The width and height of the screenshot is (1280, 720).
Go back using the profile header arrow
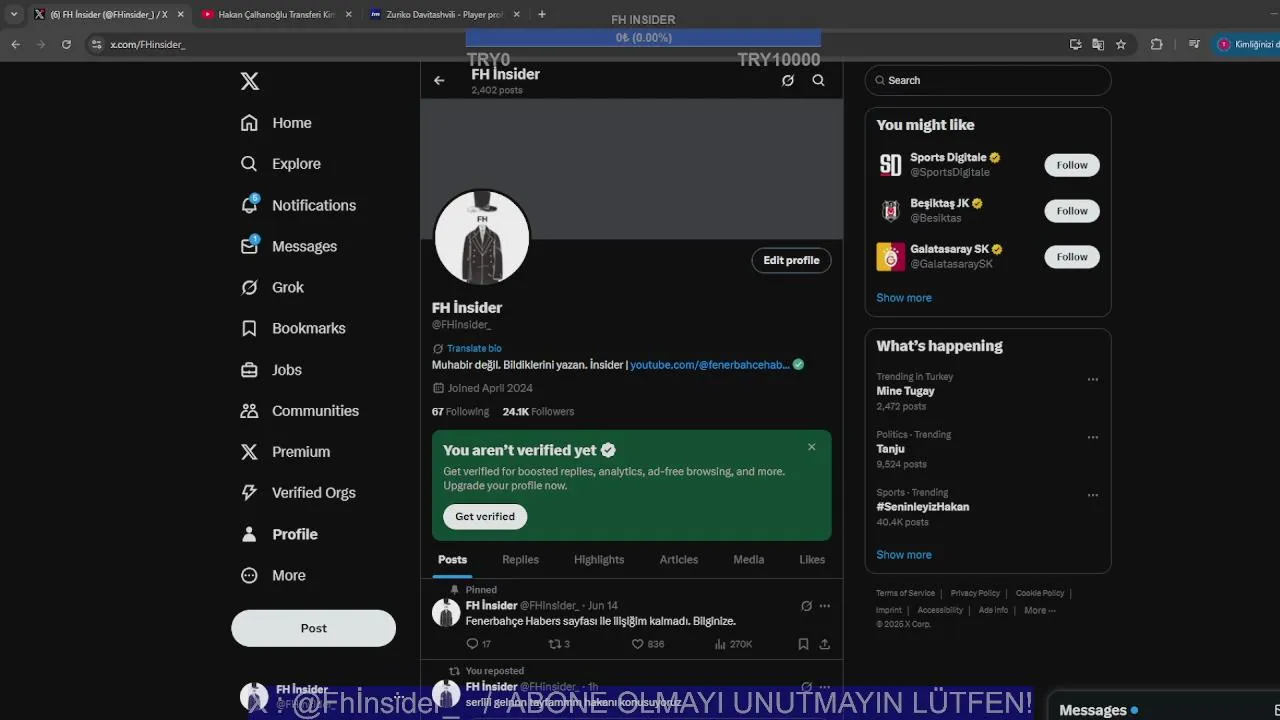pyautogui.click(x=439, y=80)
